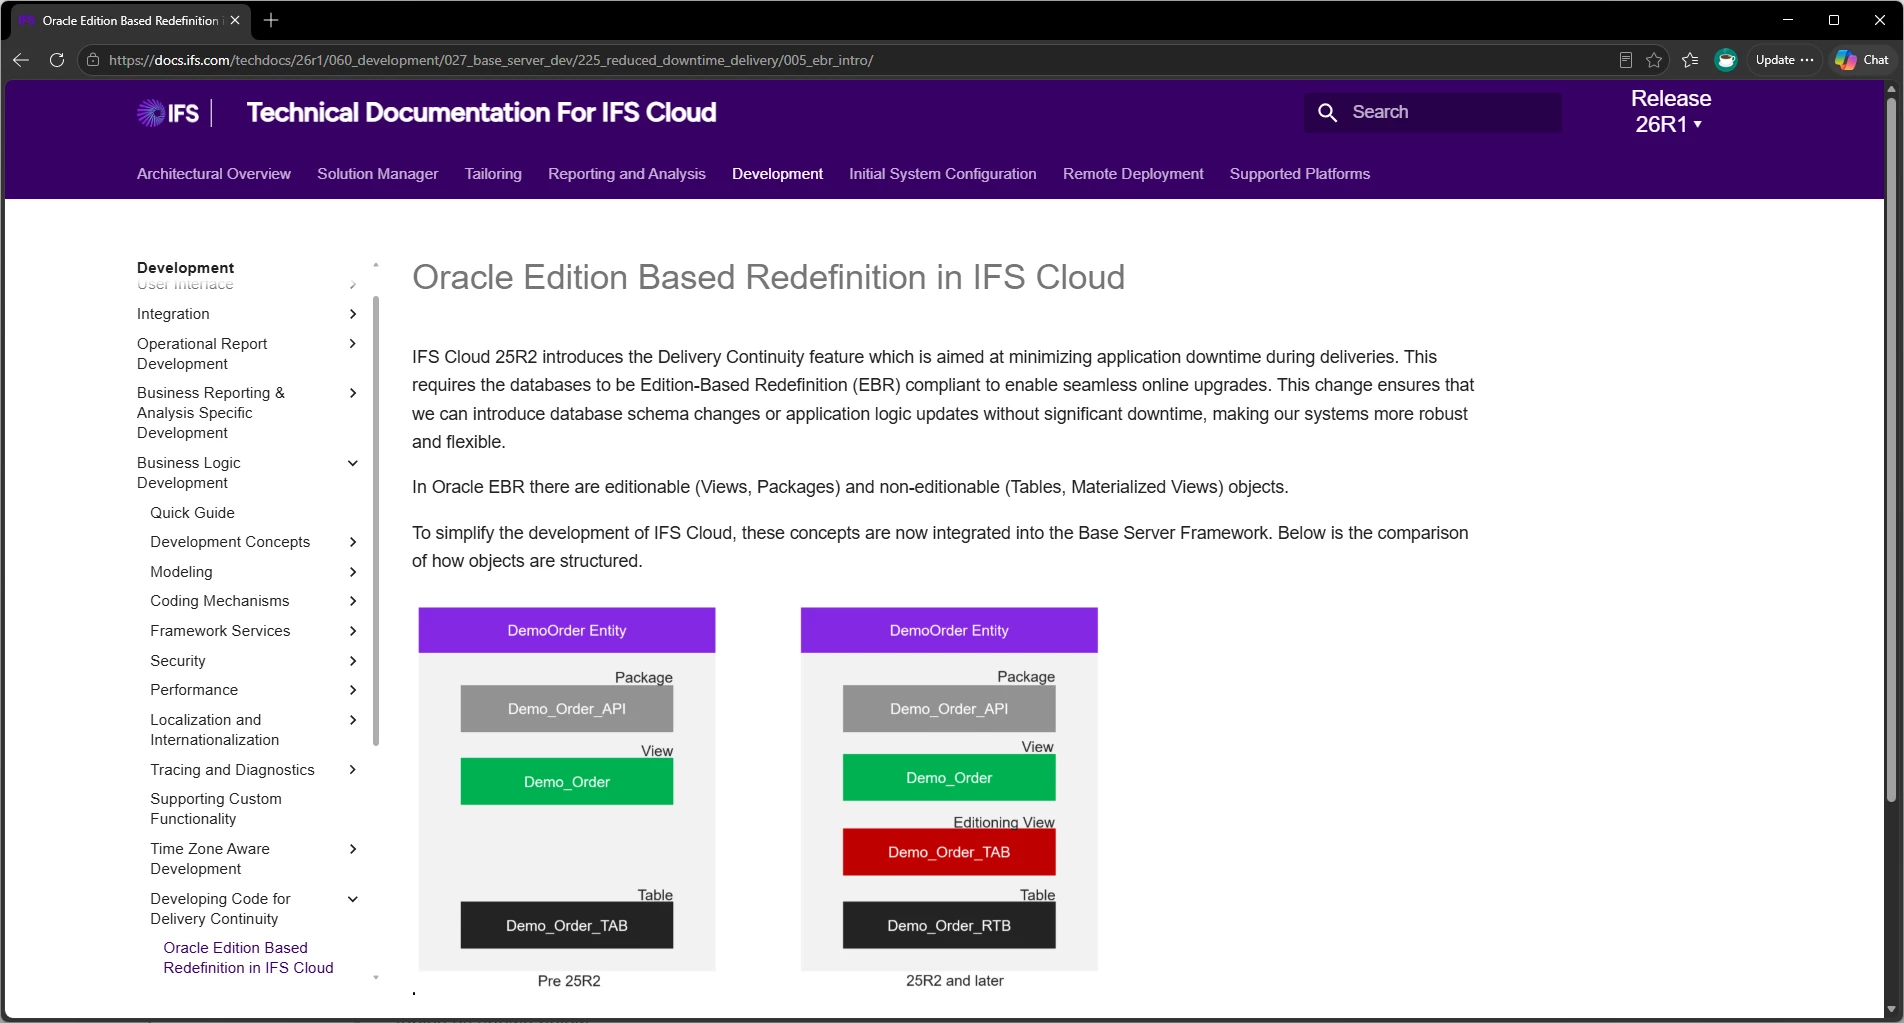Open Oracle Edition Based Redefinition in IFS Cloud link

point(248,958)
